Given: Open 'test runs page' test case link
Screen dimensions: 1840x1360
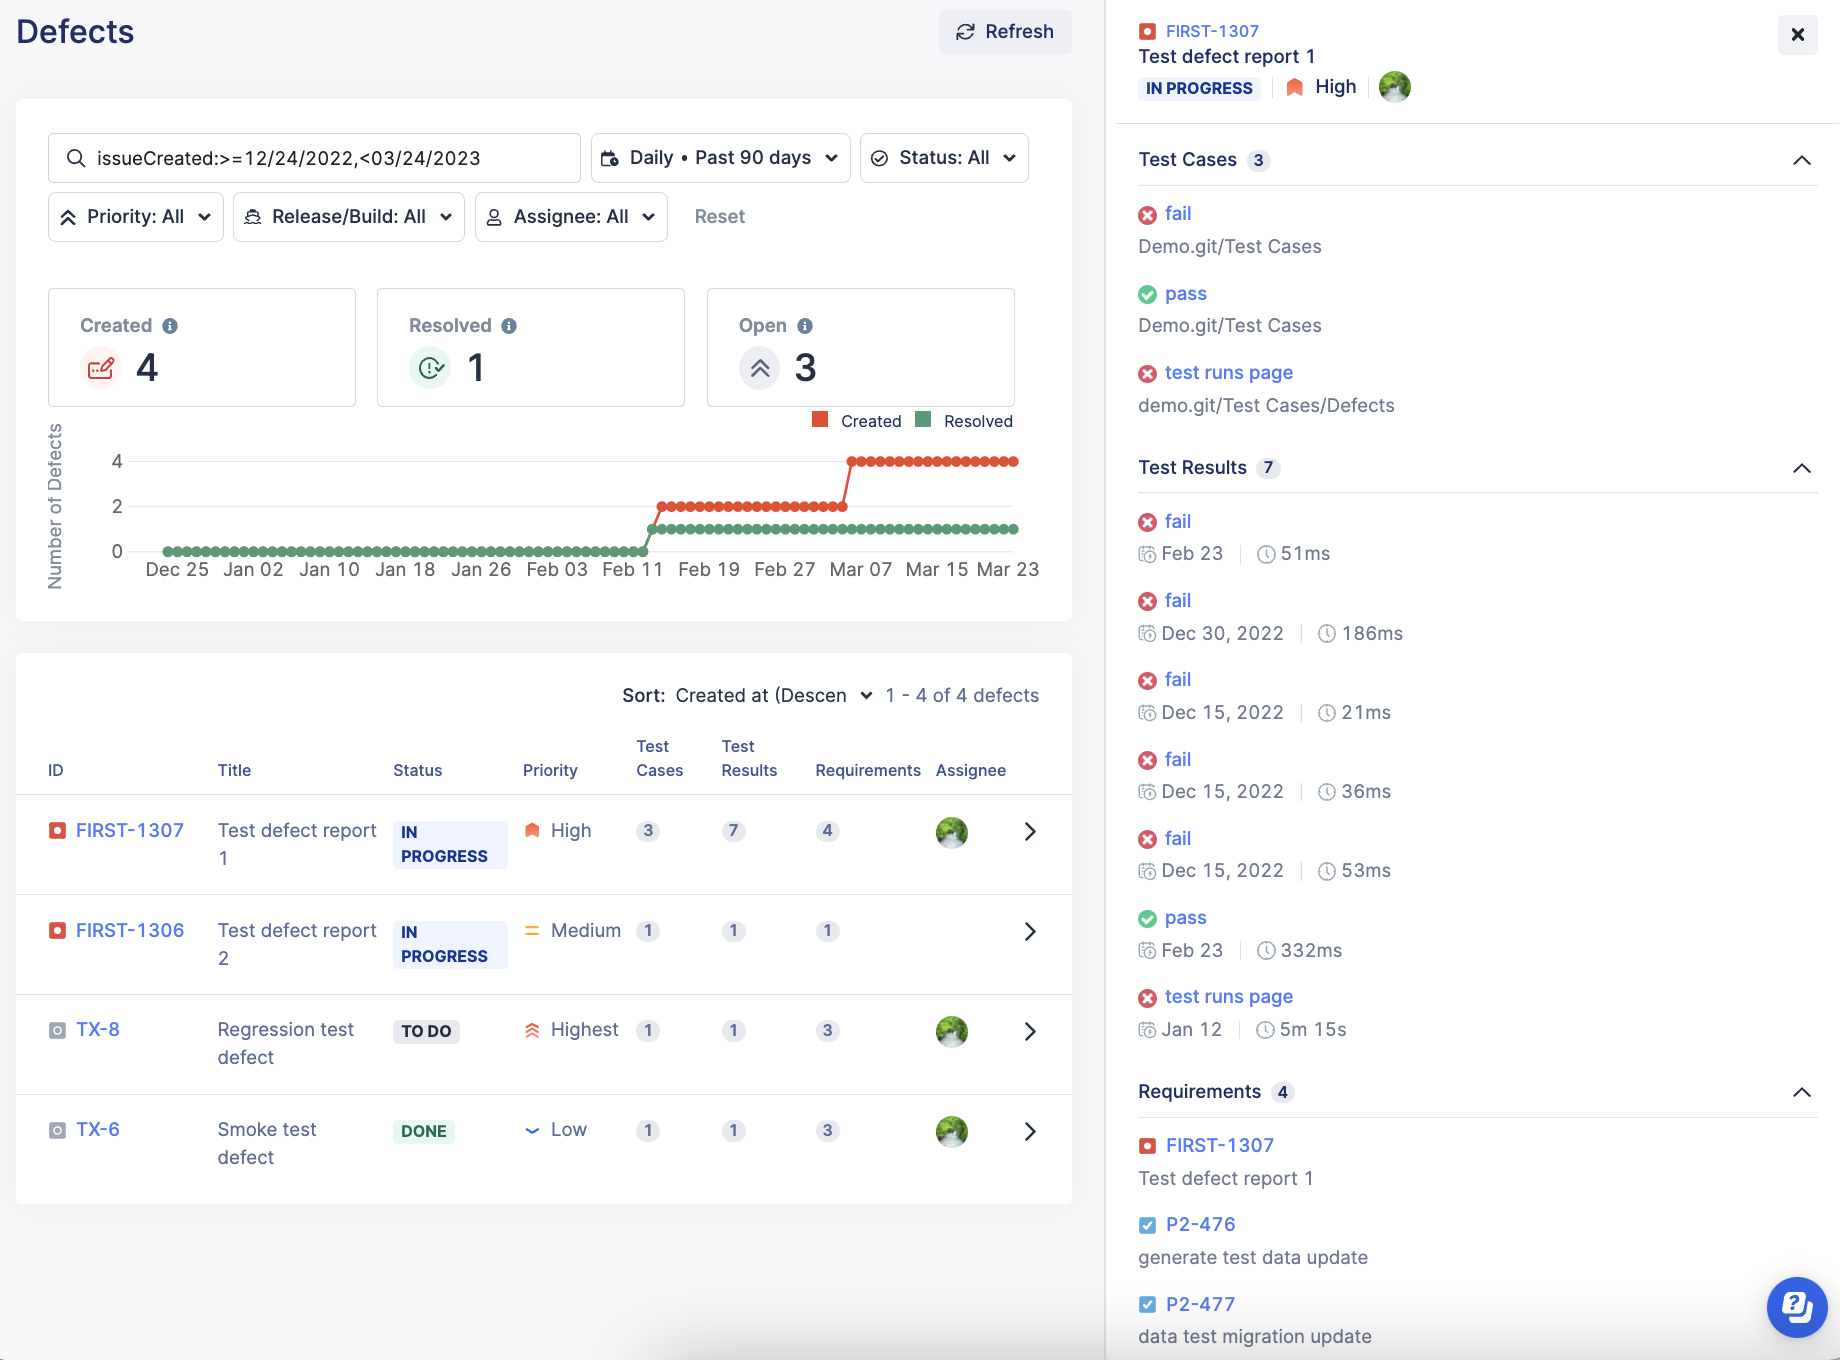Looking at the screenshot, I should click(1229, 373).
